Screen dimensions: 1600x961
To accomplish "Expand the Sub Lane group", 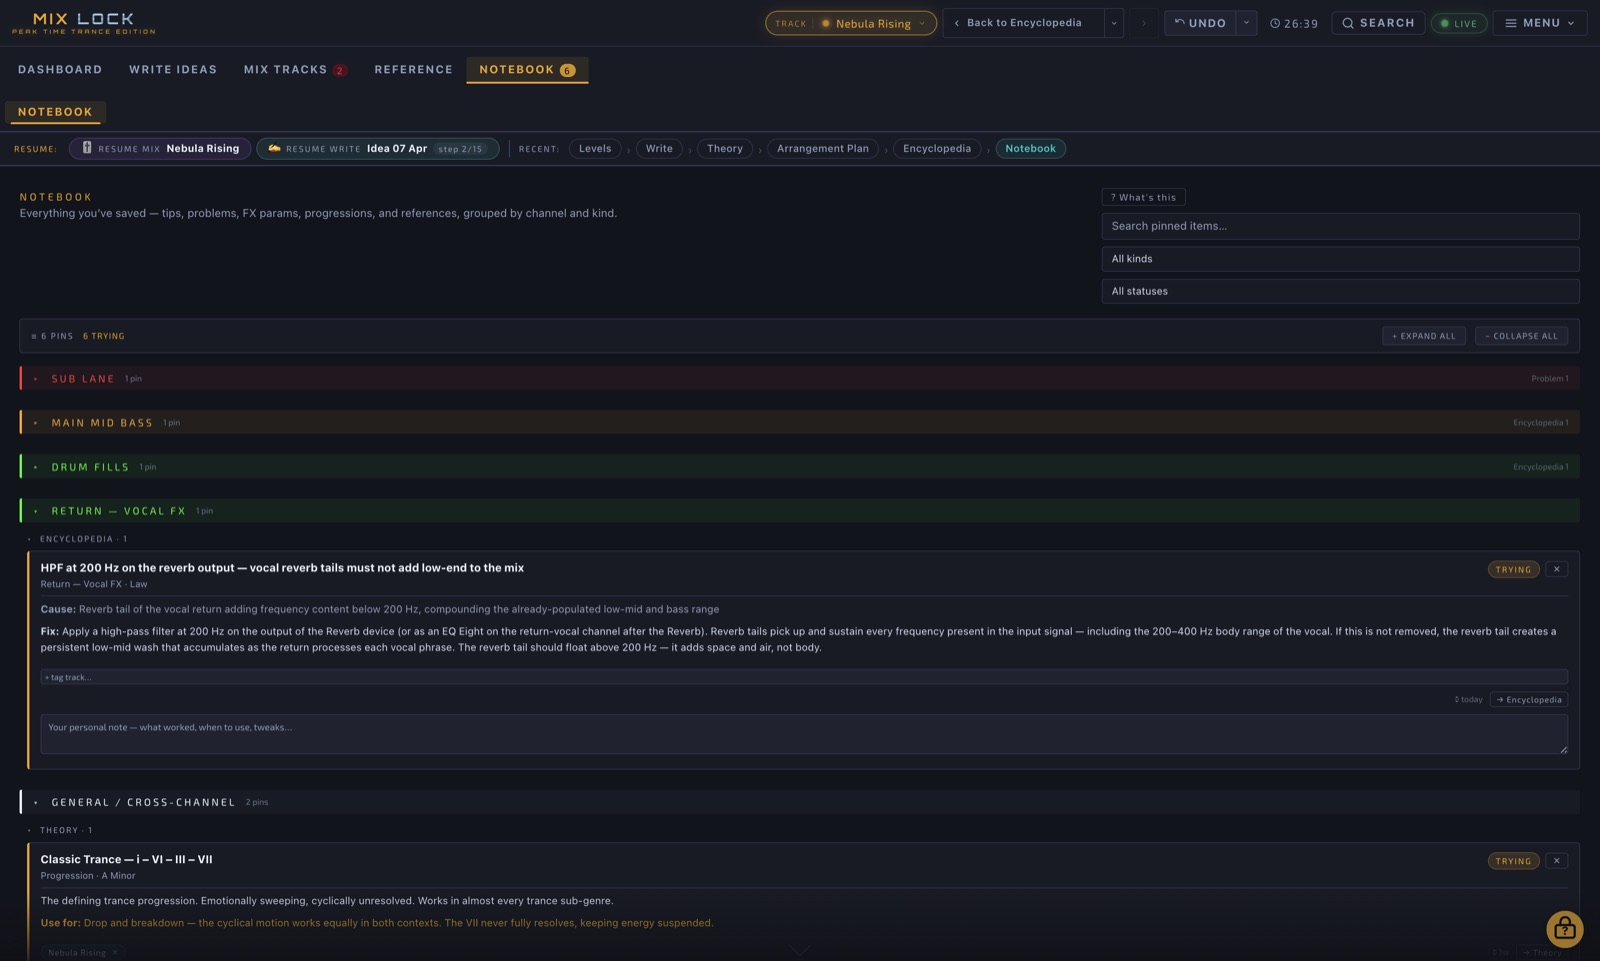I will (800, 378).
